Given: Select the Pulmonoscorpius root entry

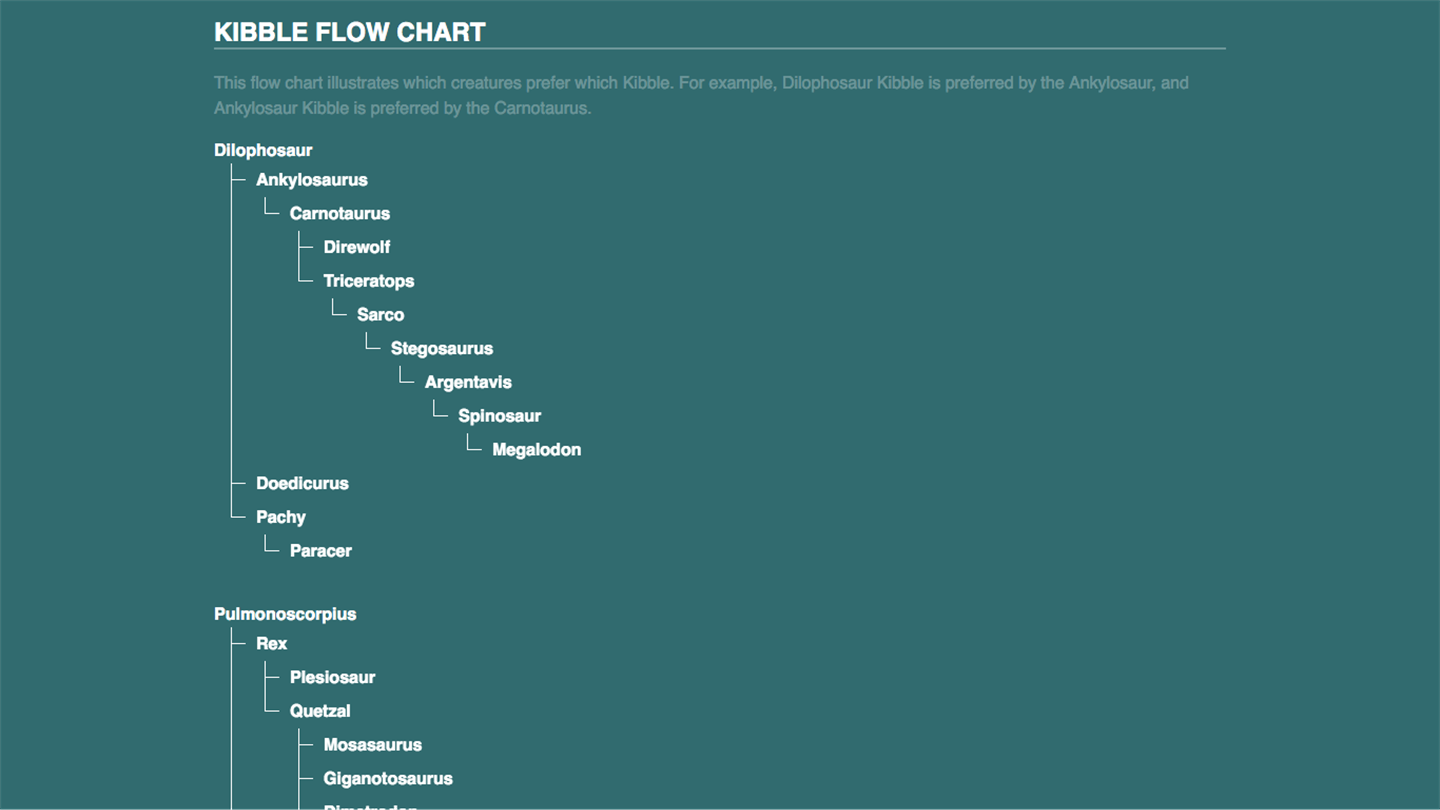Looking at the screenshot, I should (x=285, y=614).
